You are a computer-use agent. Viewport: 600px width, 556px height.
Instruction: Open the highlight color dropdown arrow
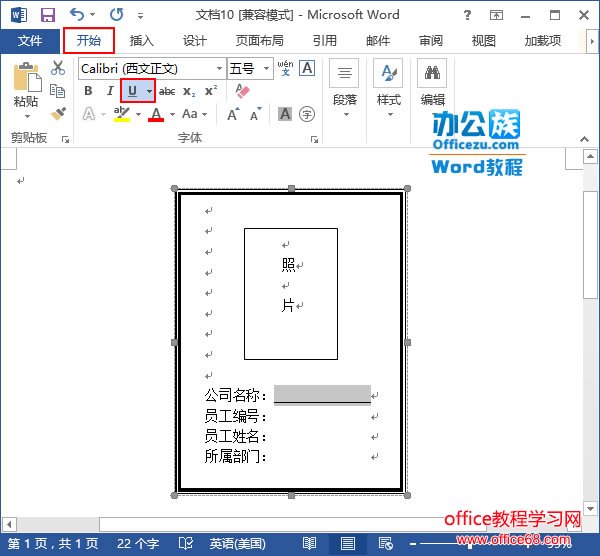point(139,114)
